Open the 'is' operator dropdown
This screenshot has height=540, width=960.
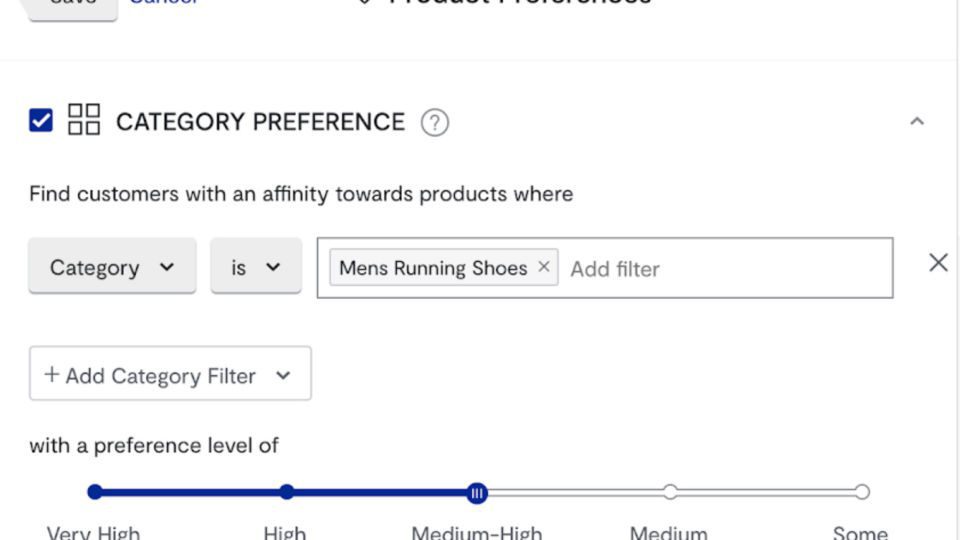point(255,267)
